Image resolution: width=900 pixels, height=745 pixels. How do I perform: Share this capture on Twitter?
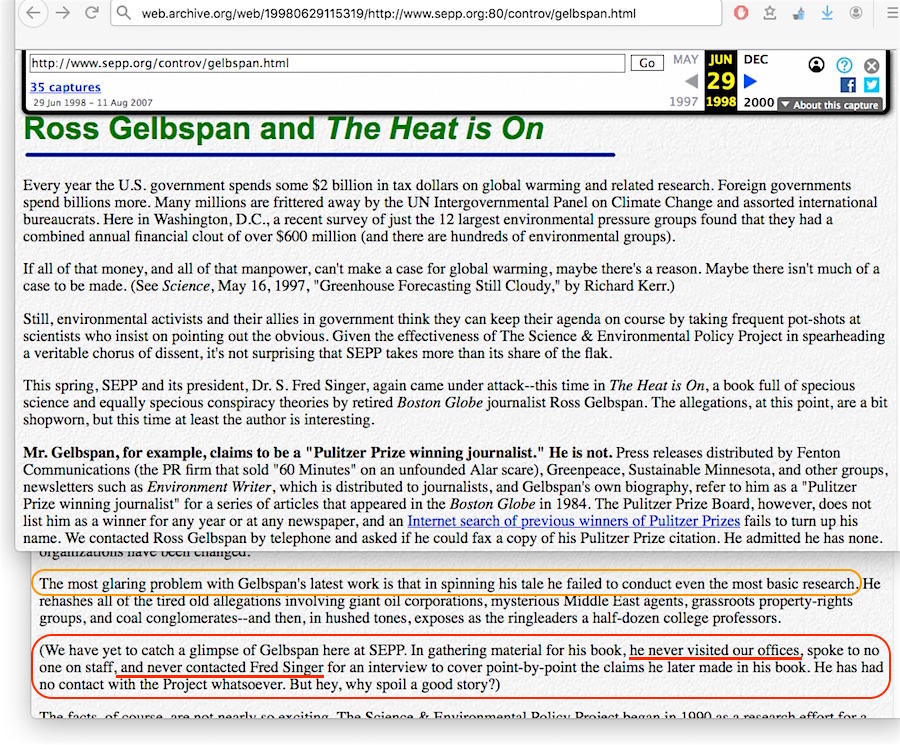click(x=871, y=85)
